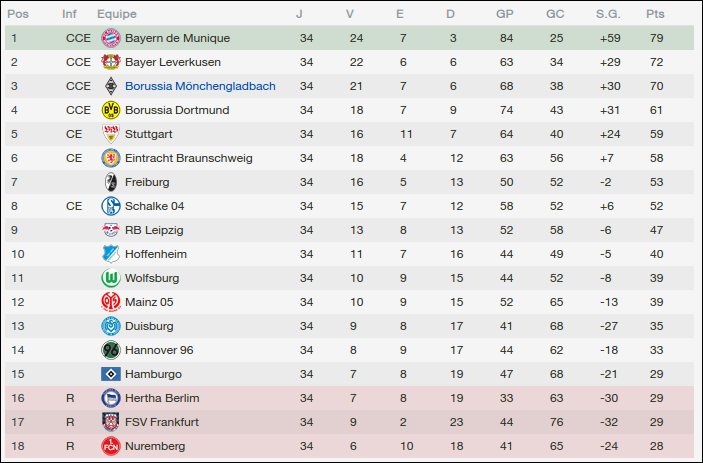Screen dimensions: 703x463
Task: Click the Schalke 04 club badge
Action: point(110,206)
